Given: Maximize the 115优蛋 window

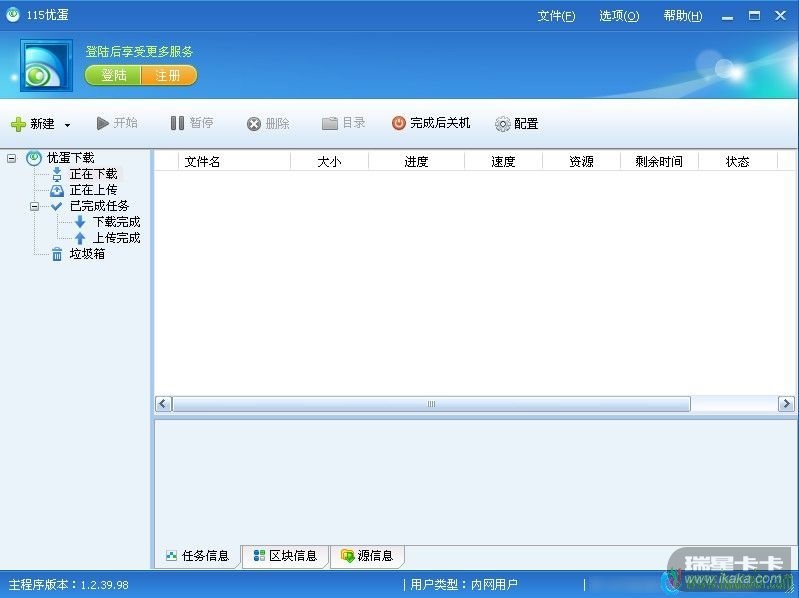Looking at the screenshot, I should tap(754, 16).
